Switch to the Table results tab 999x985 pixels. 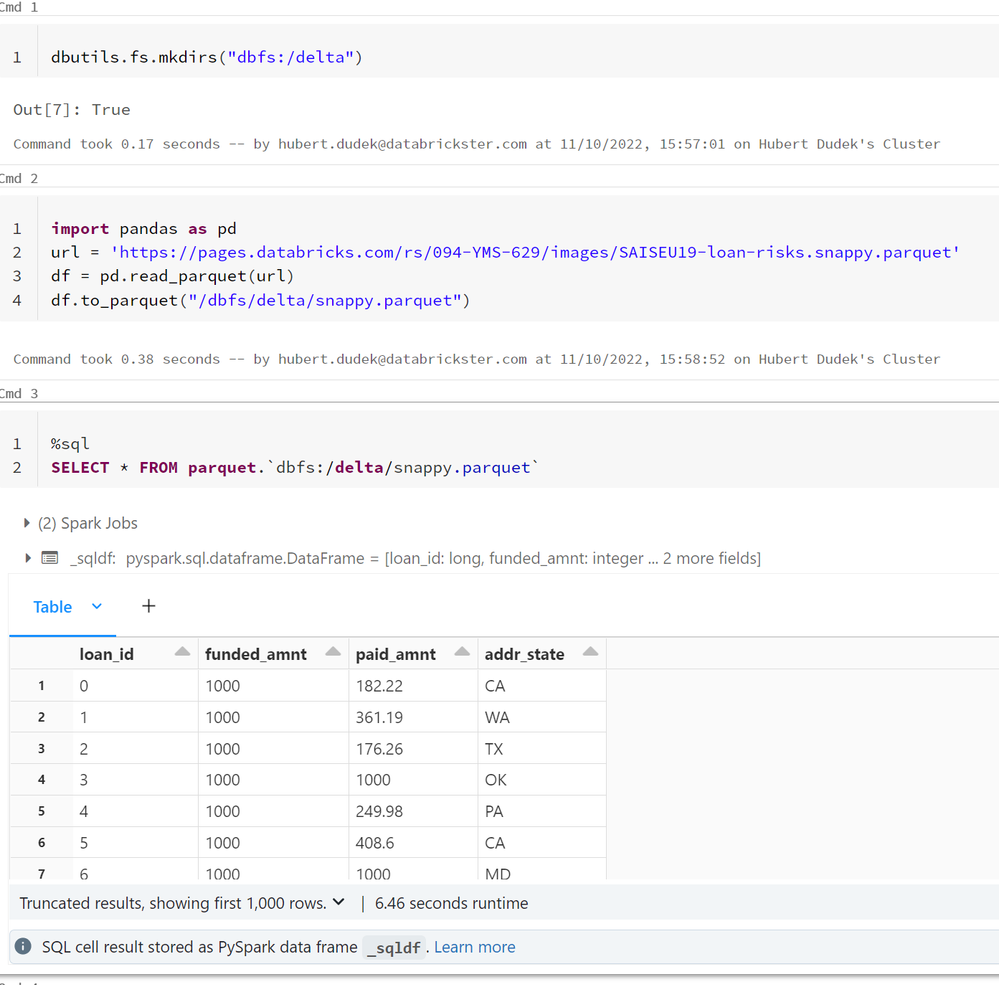coord(52,607)
